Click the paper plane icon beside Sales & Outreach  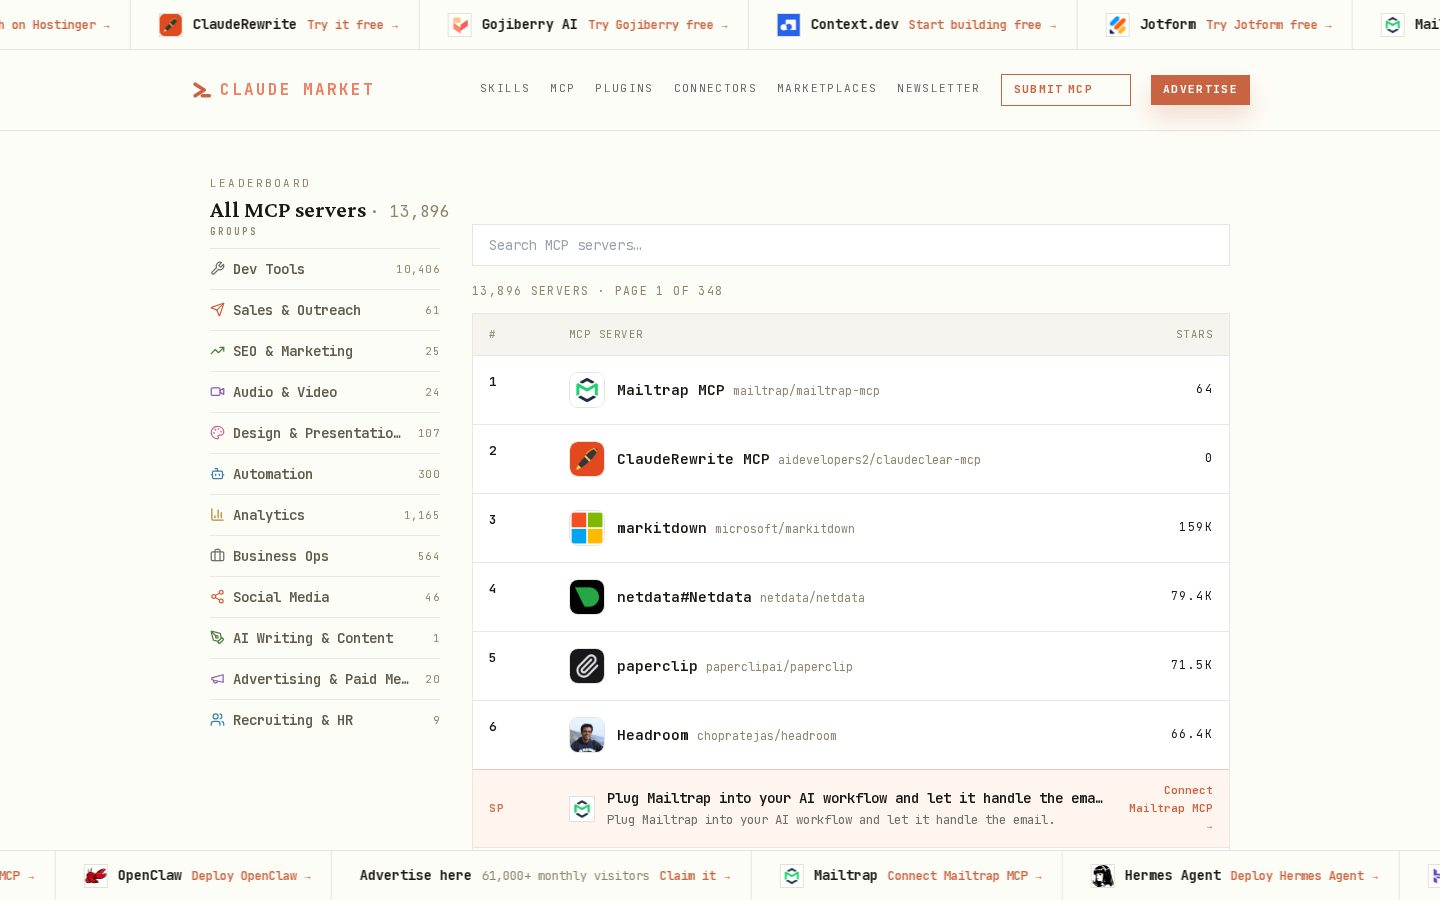[x=217, y=309]
